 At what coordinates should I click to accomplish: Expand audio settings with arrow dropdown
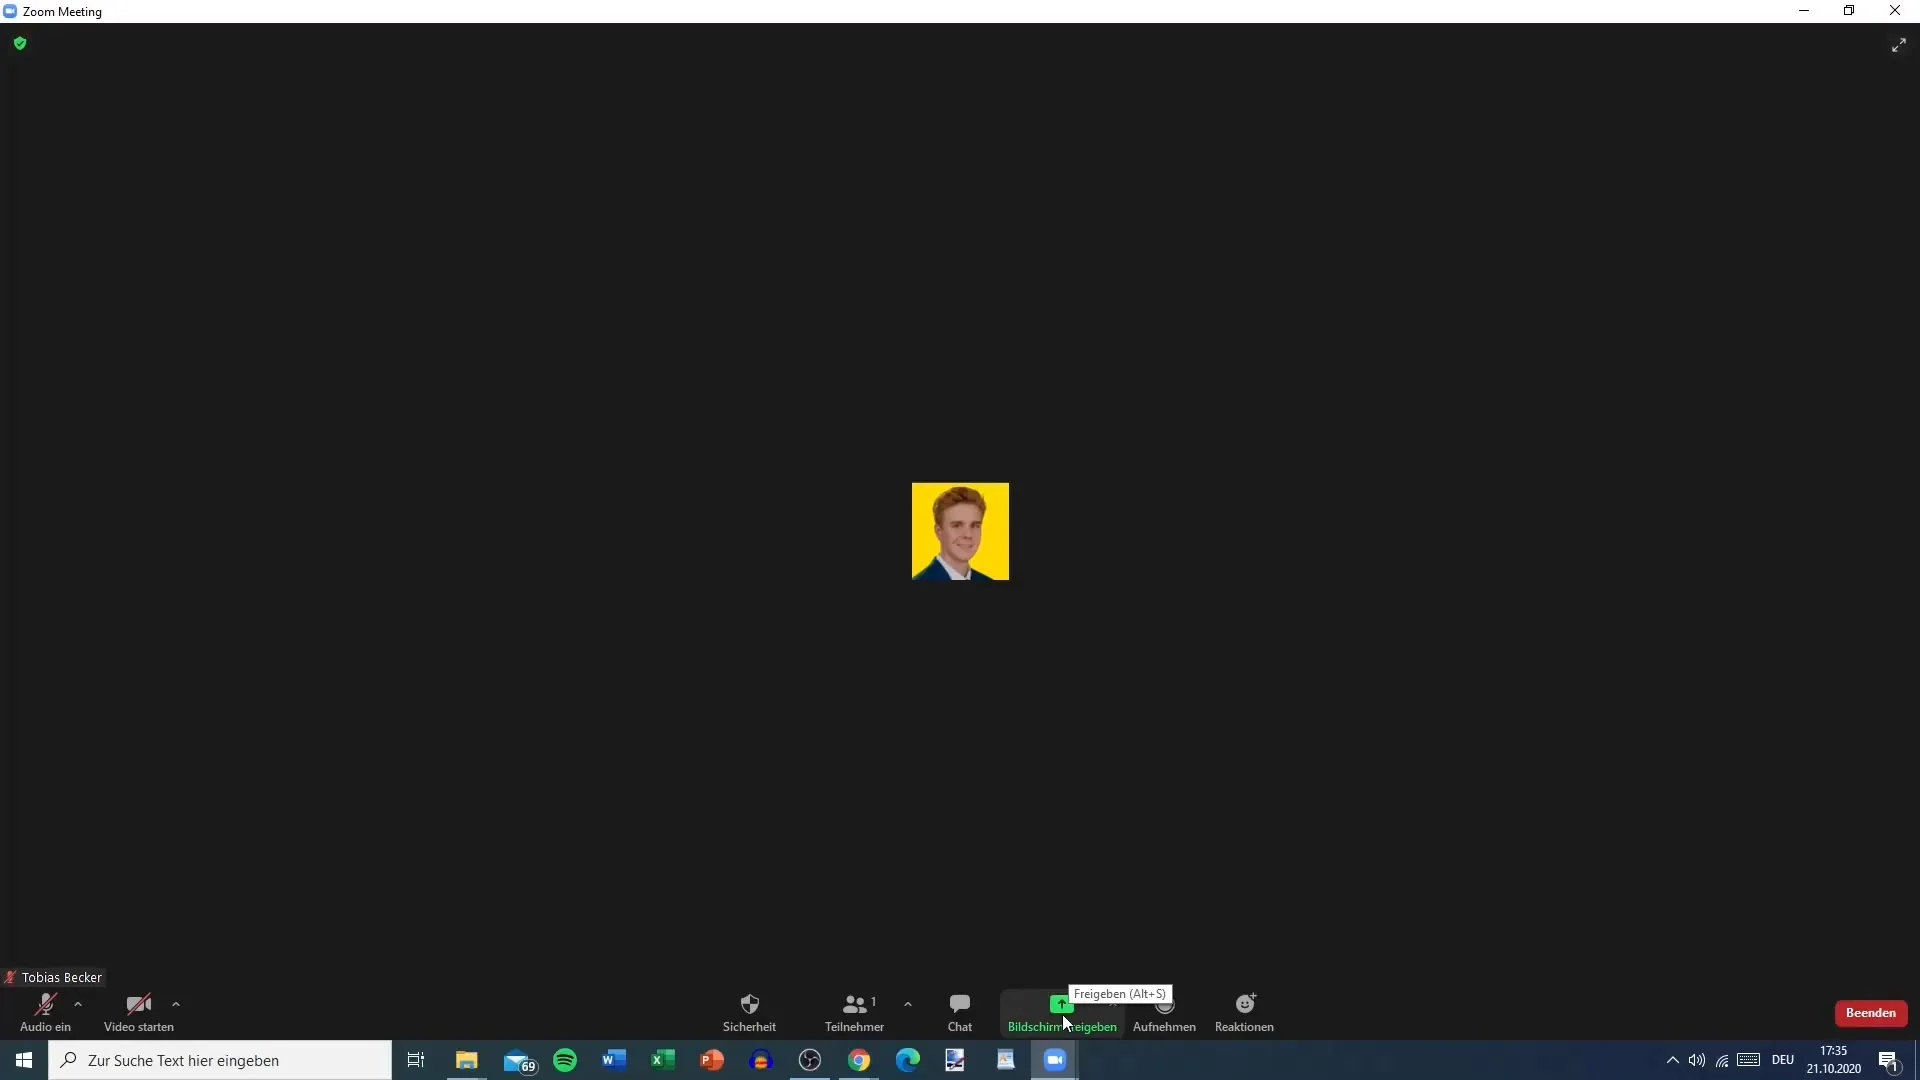(x=76, y=1006)
